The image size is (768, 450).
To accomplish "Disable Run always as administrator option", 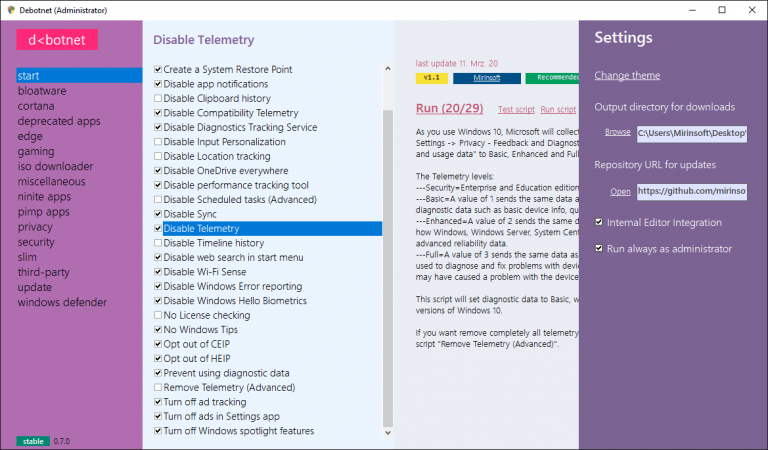I will click(x=600, y=248).
